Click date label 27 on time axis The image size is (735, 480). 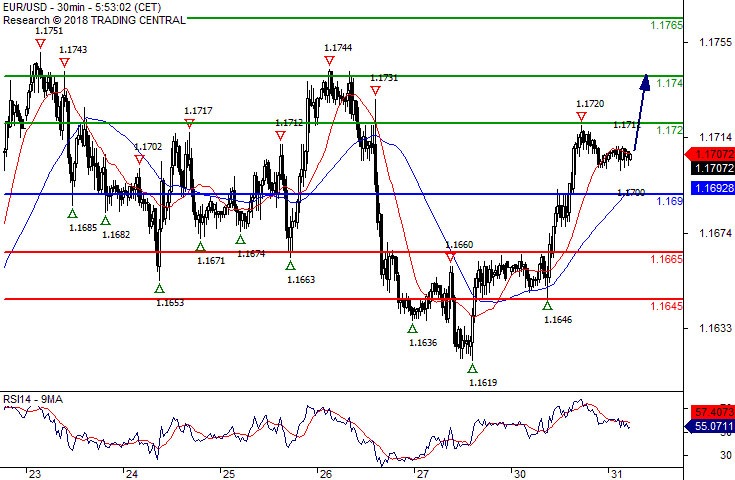(423, 474)
